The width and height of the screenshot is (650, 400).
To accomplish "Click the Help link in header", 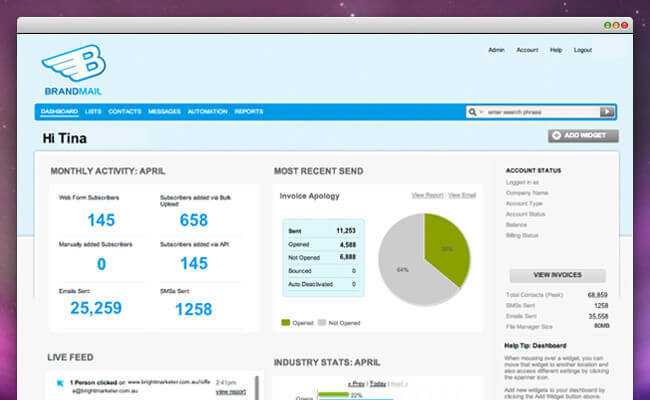I will pyautogui.click(x=556, y=50).
